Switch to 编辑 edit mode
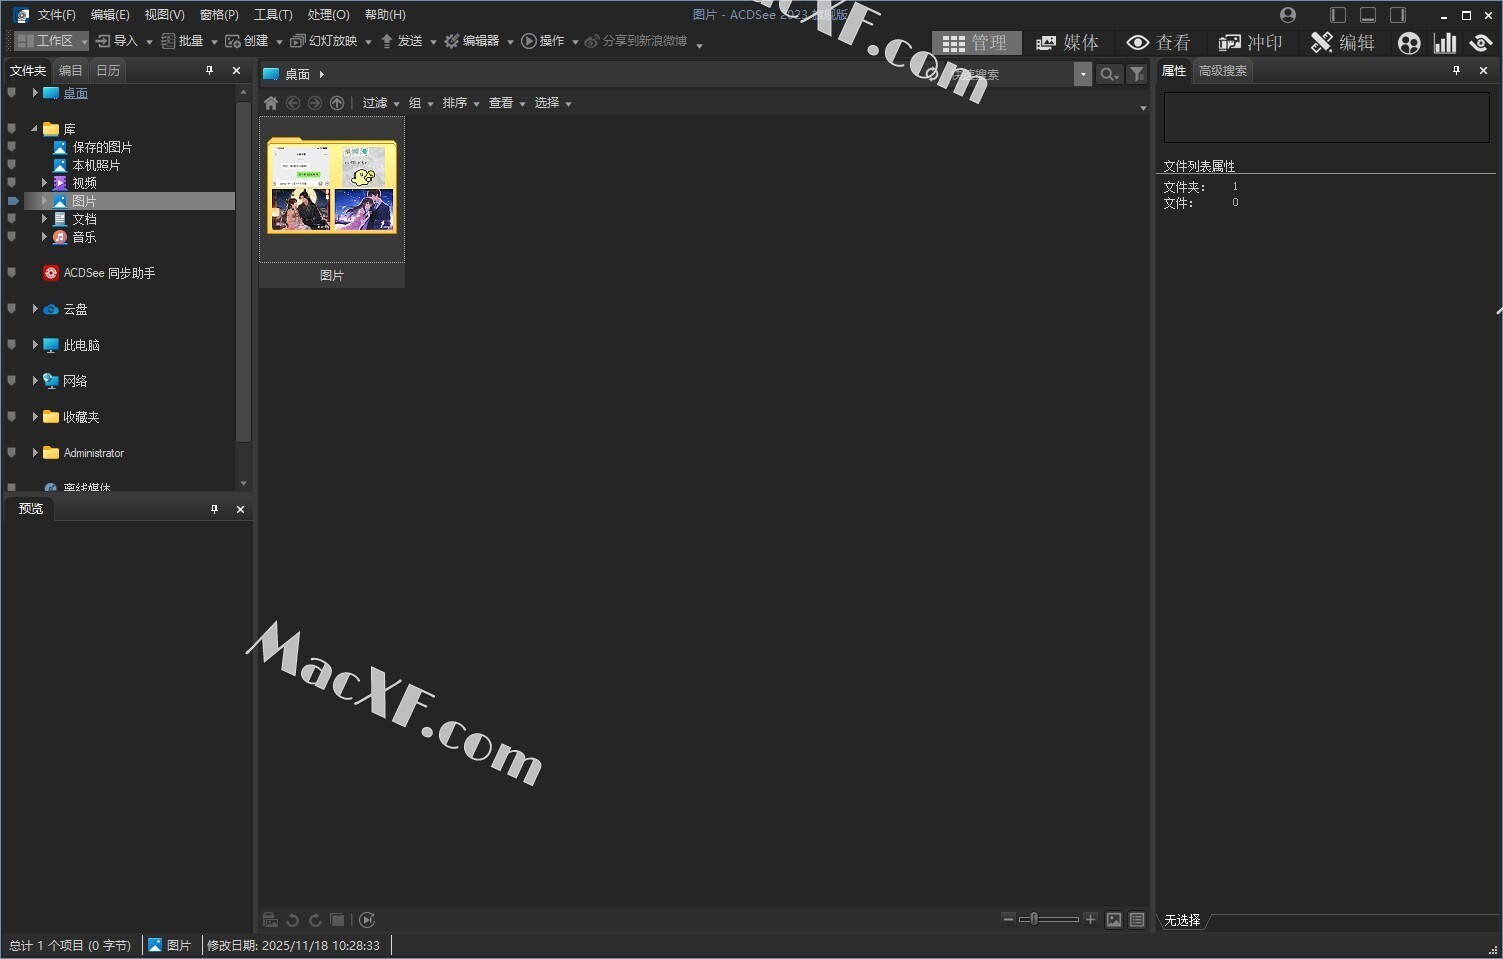The width and height of the screenshot is (1503, 959). (x=1342, y=43)
